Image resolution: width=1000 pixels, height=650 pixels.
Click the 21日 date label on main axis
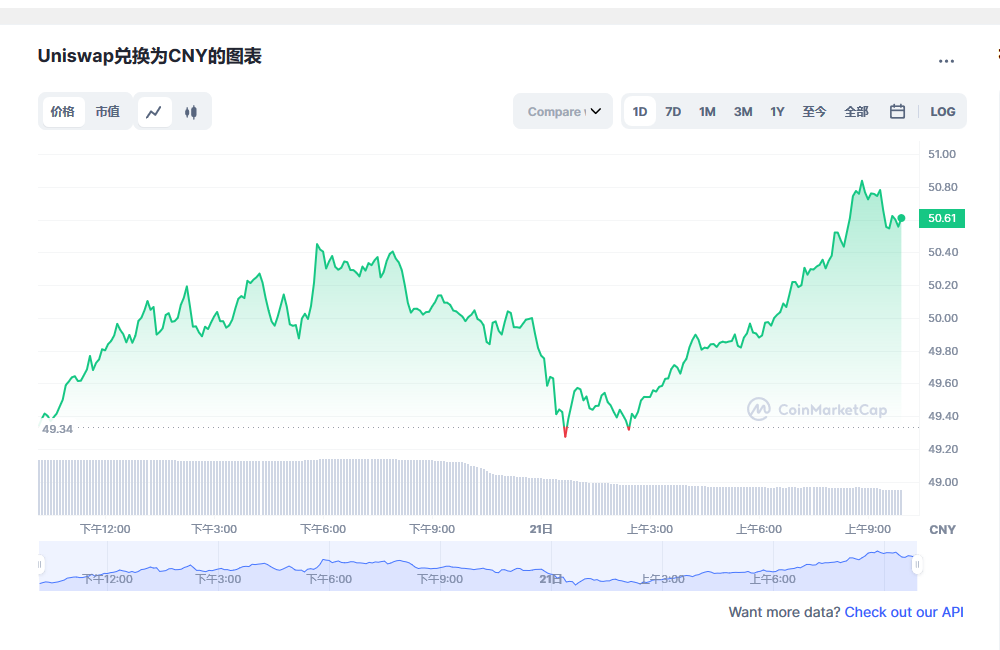coord(541,529)
